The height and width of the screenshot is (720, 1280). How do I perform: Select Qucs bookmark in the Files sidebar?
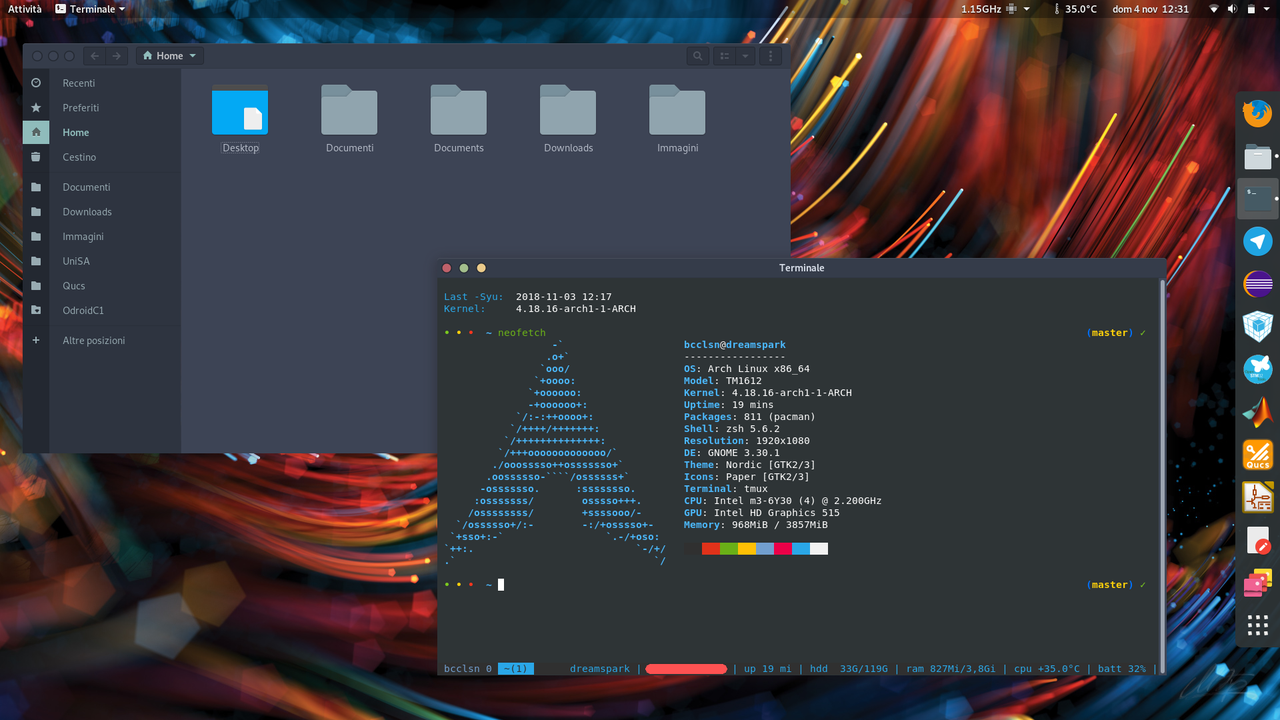point(101,286)
